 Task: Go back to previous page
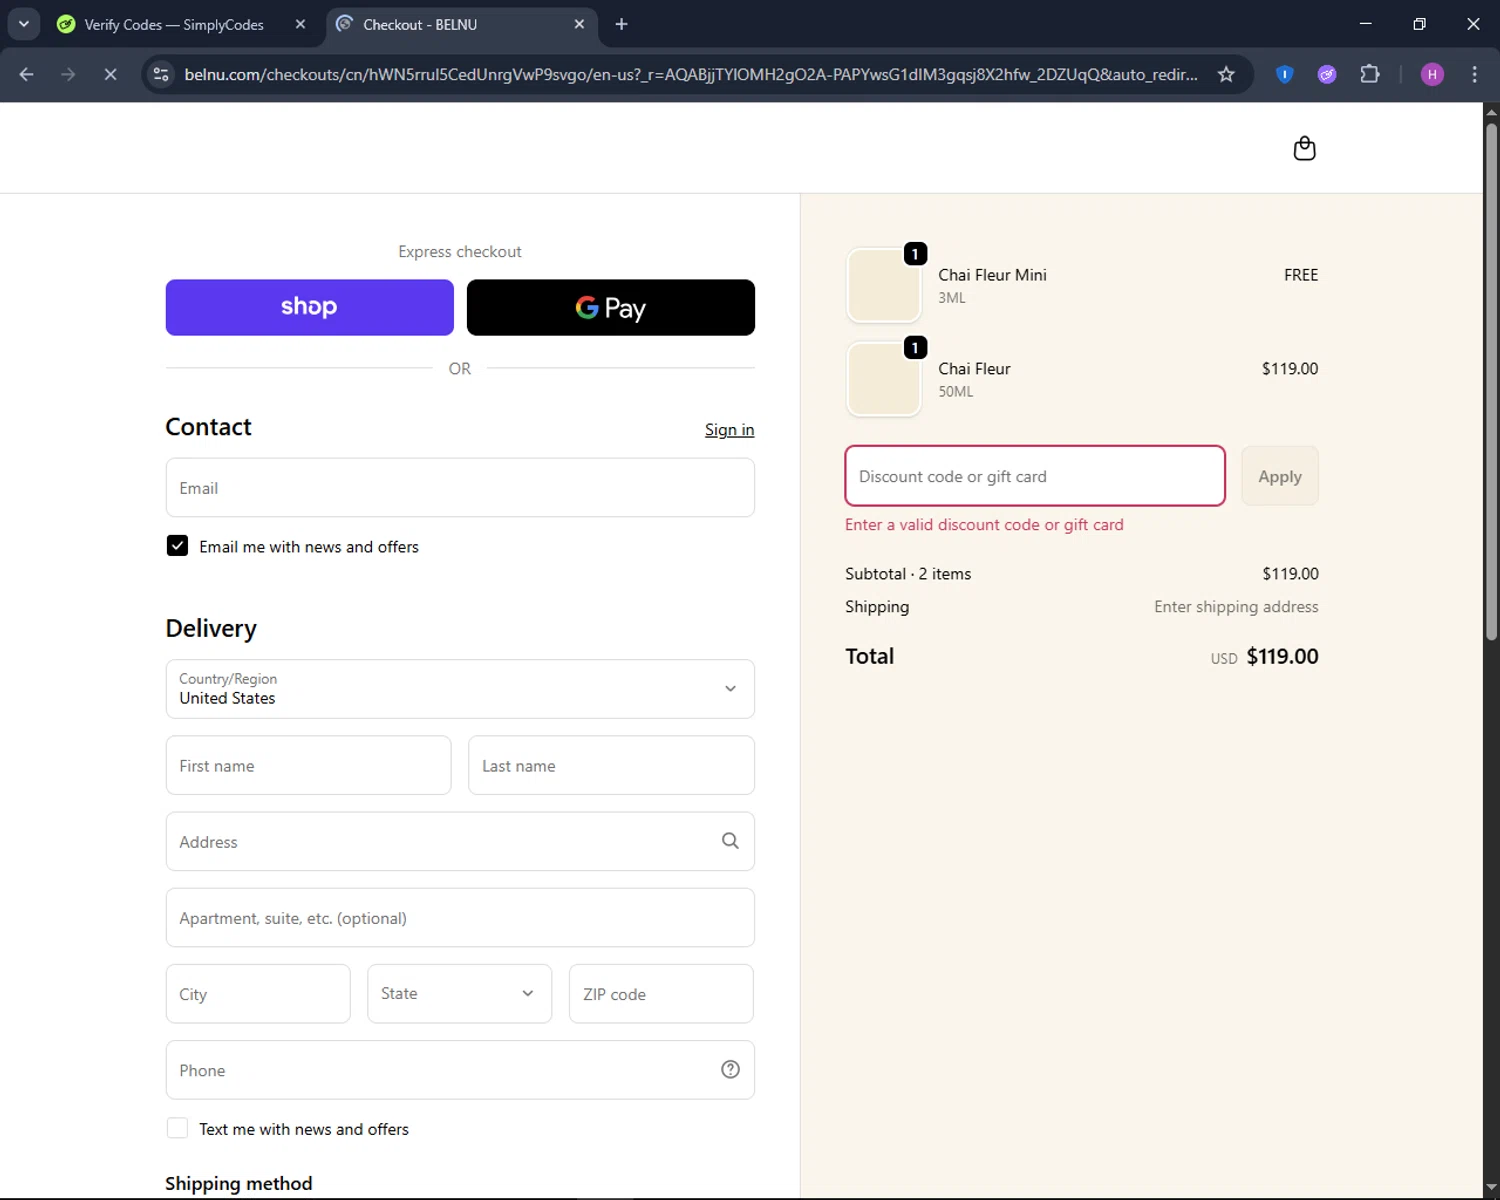[x=27, y=74]
